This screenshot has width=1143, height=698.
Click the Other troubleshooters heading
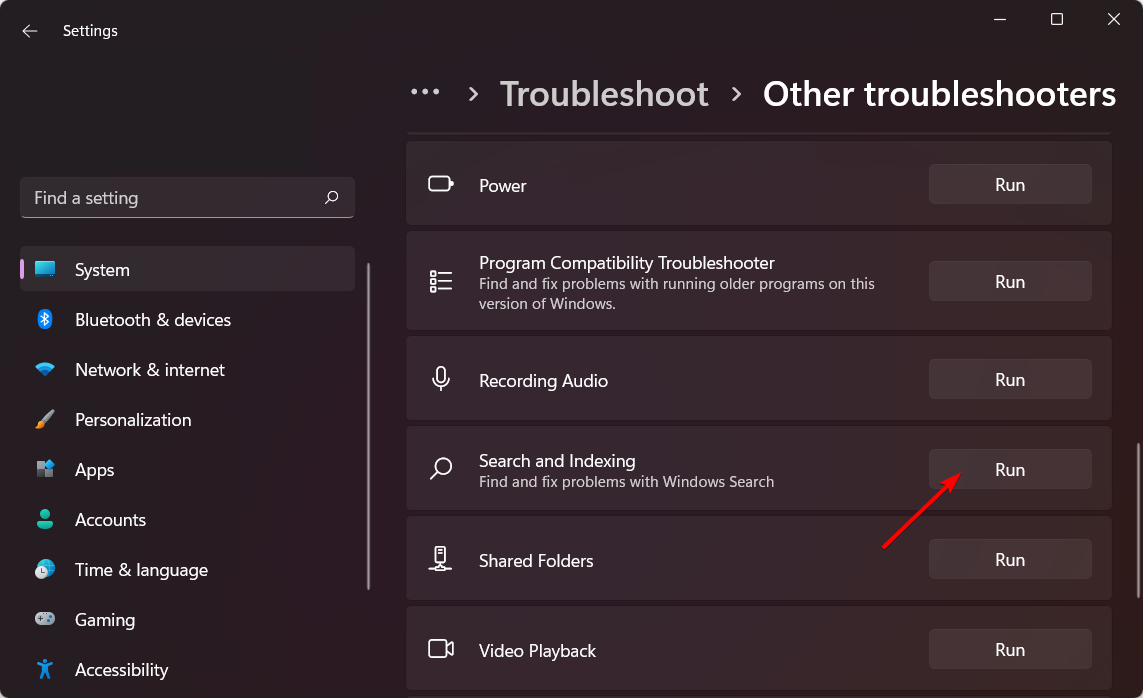coord(939,94)
